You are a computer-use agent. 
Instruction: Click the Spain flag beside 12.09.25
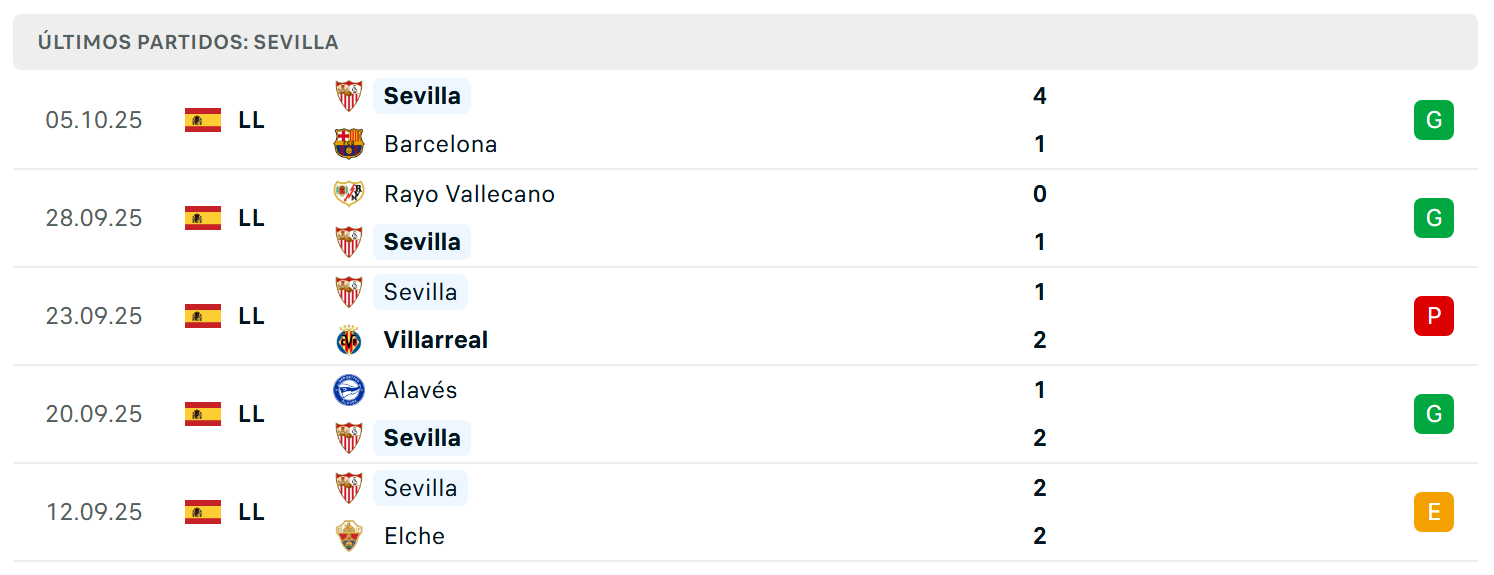(203, 512)
